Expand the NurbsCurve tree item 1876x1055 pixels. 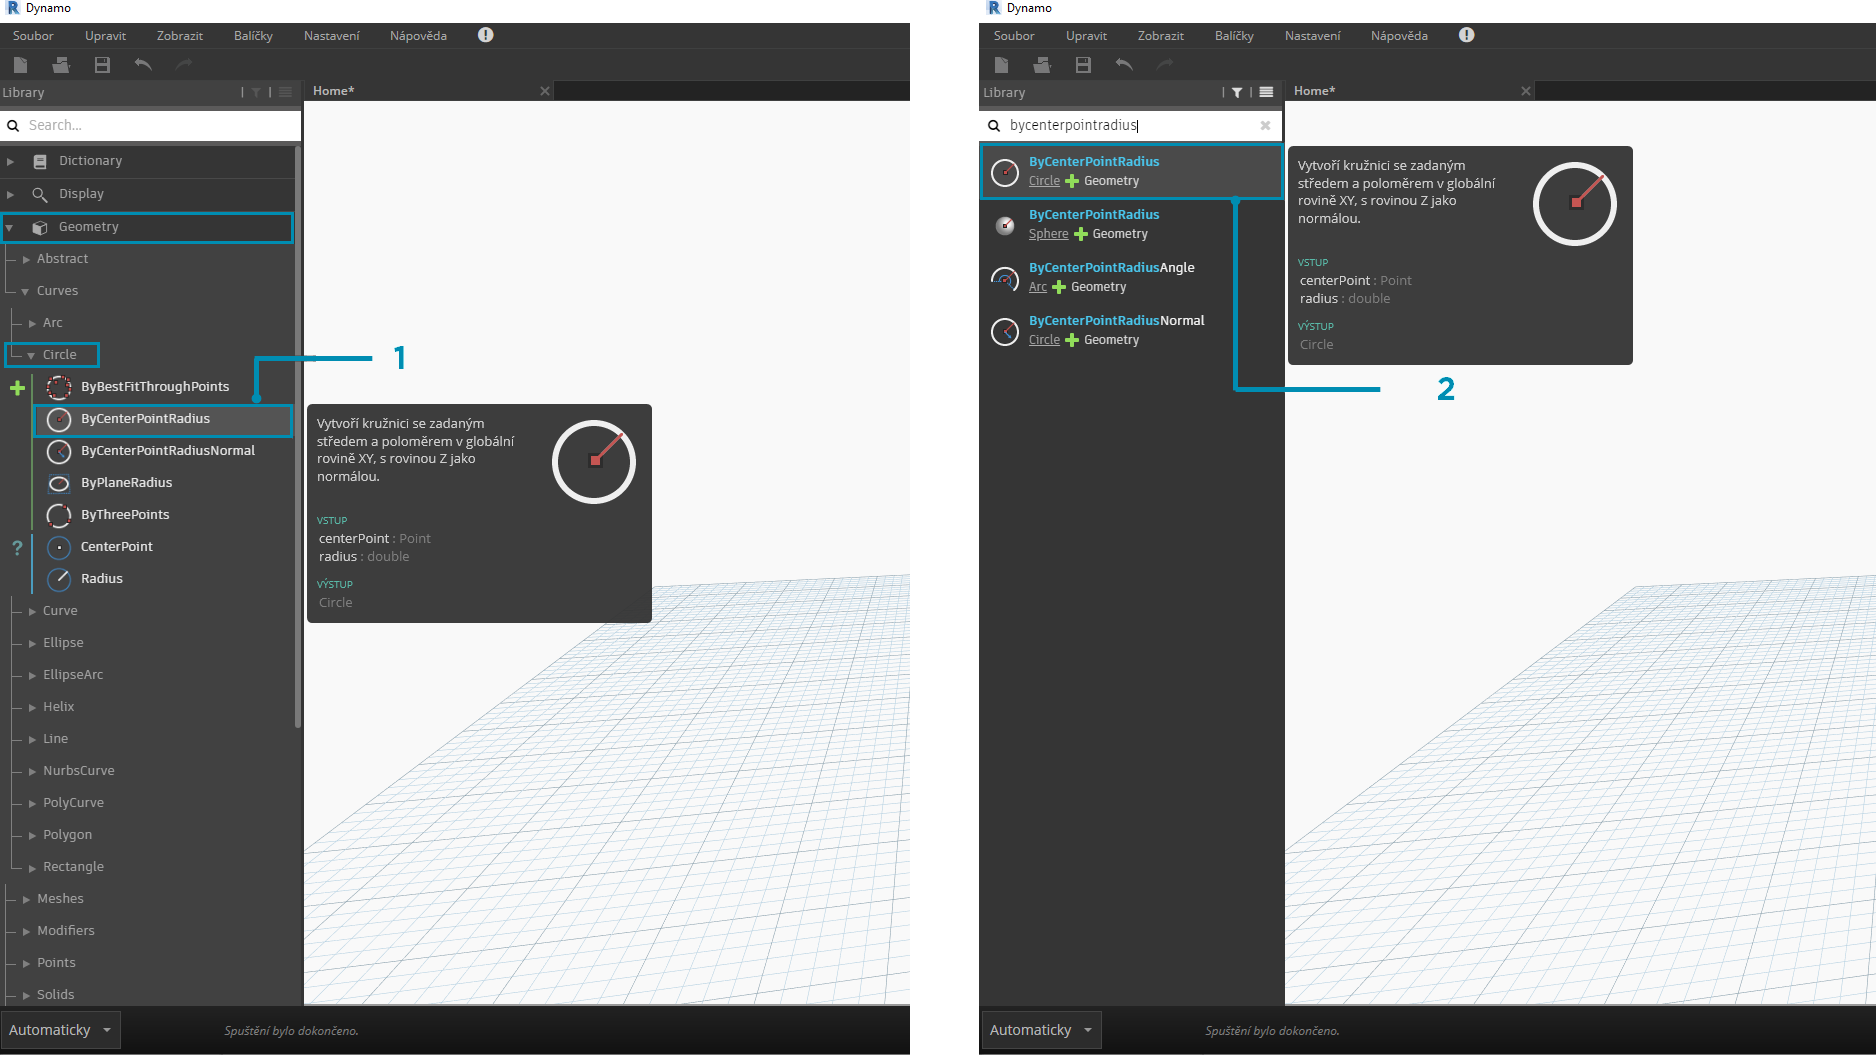32,771
